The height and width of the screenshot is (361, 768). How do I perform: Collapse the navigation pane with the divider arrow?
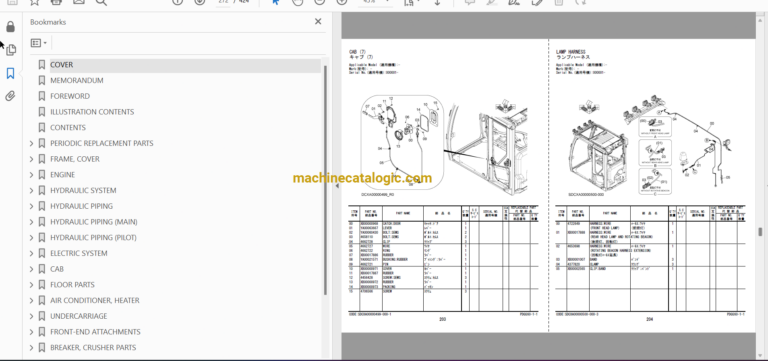pyautogui.click(x=337, y=186)
